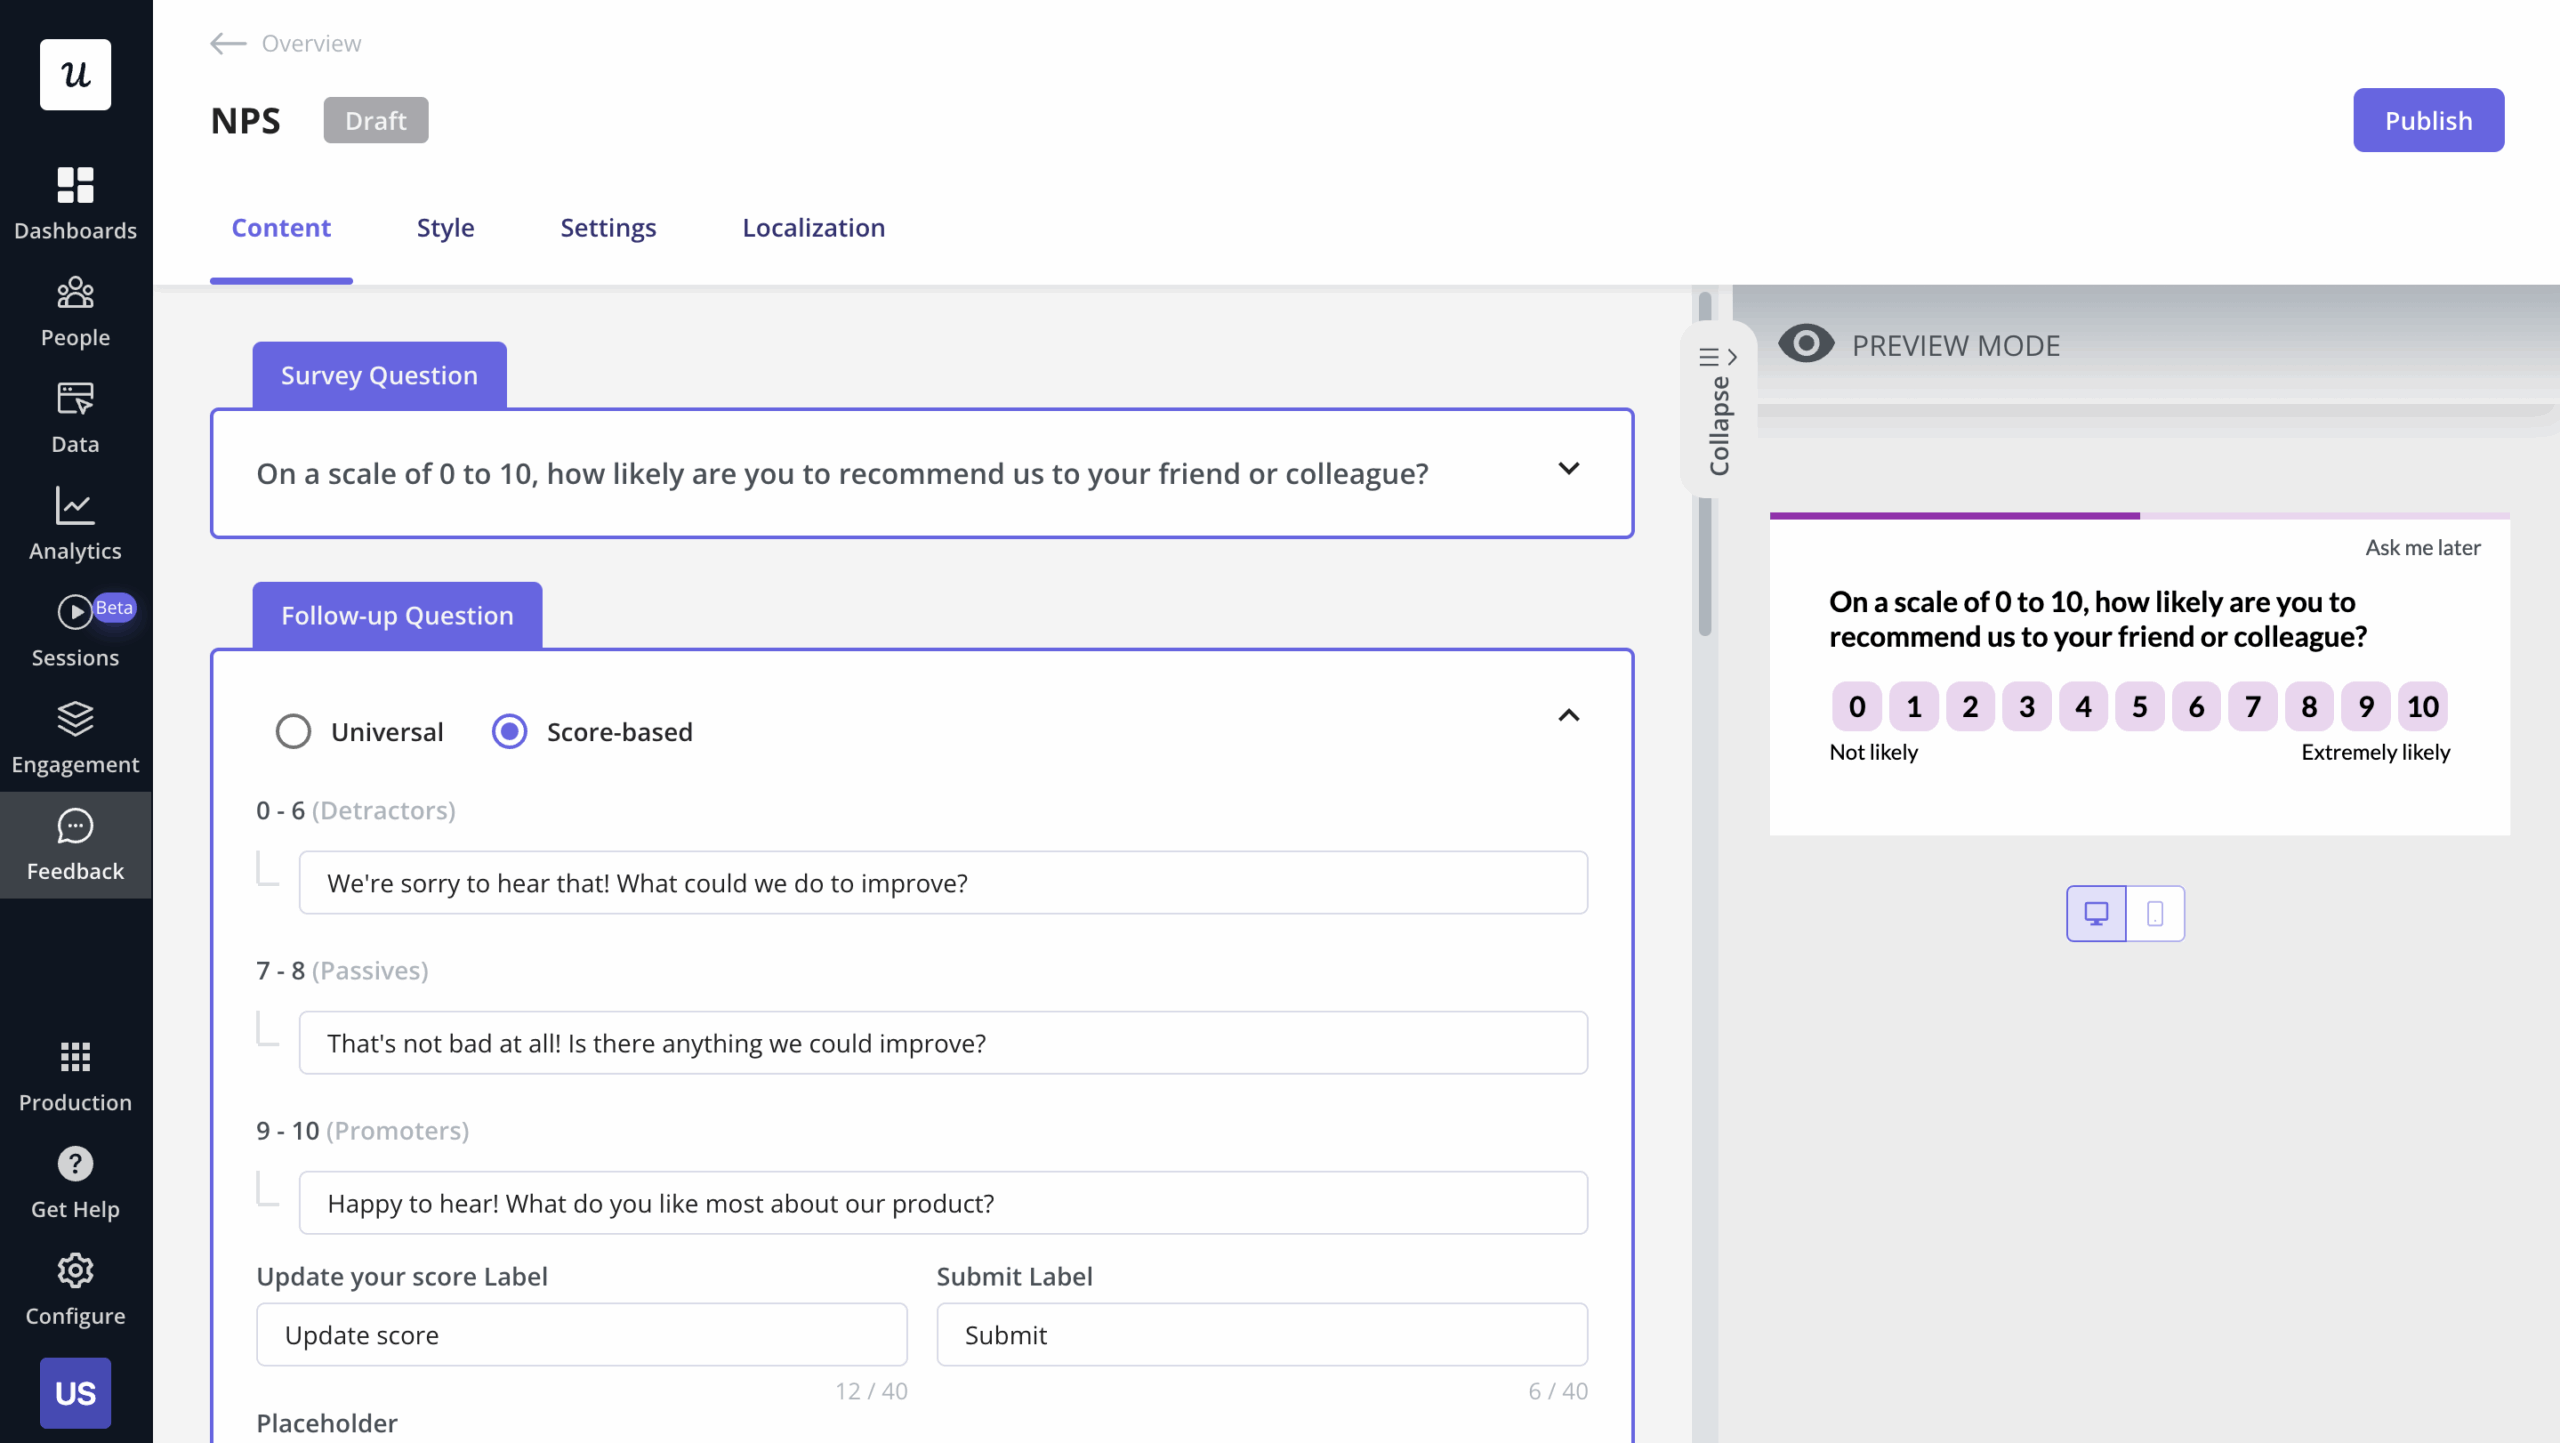Collapse the editor panel
The width and height of the screenshot is (2560, 1443).
[x=1718, y=409]
